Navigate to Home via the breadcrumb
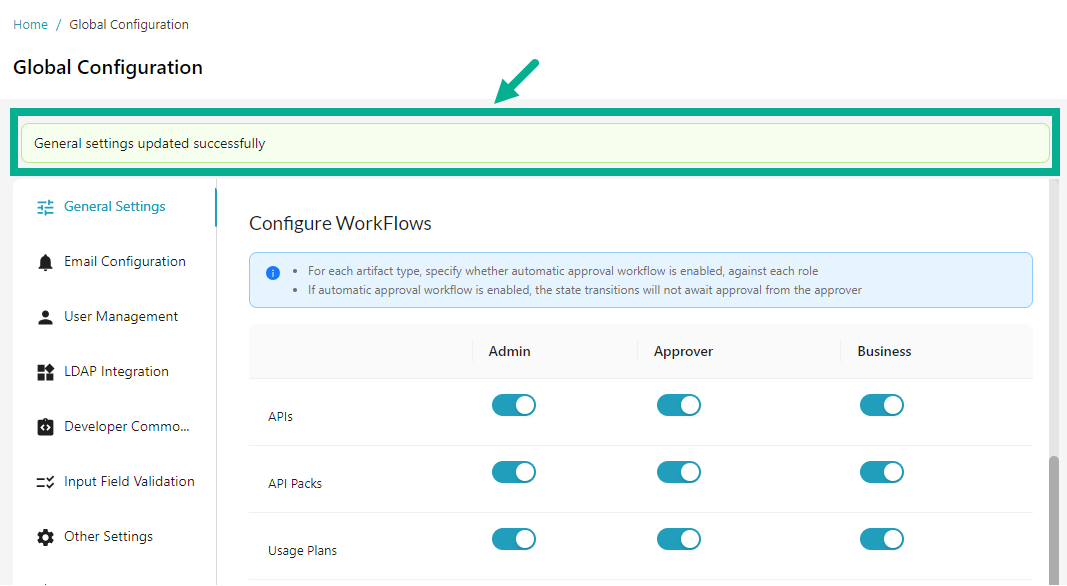Screen dimensions: 1067x586 pos(30,24)
